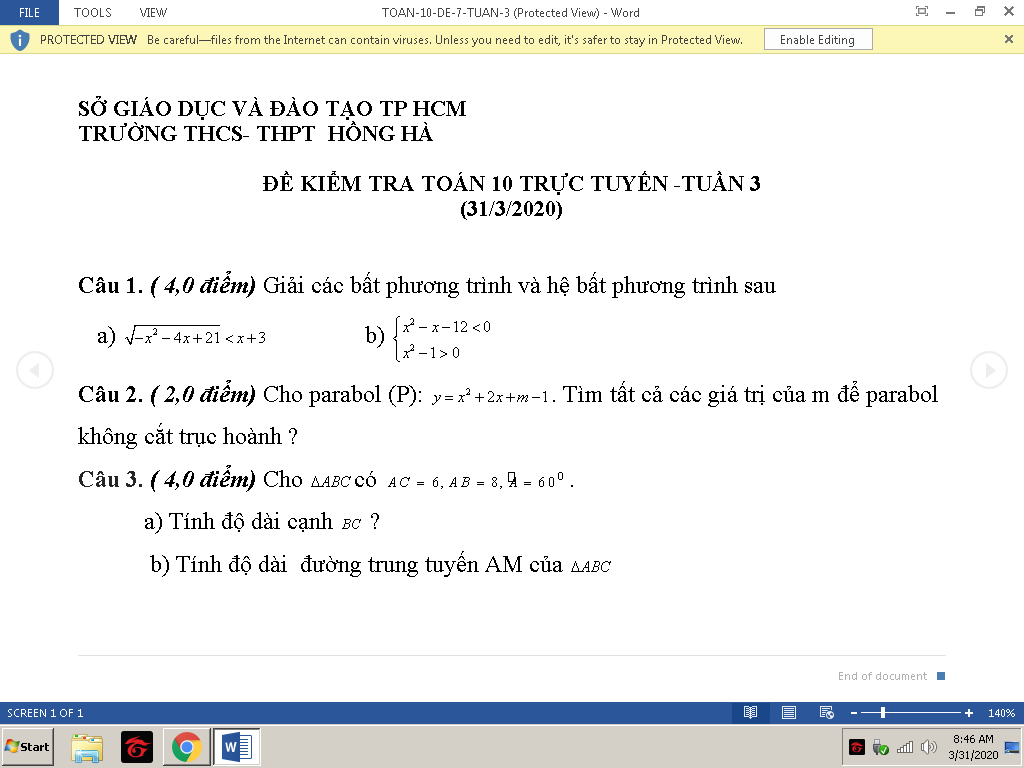Image resolution: width=1024 pixels, height=768 pixels.
Task: Open the VIEW menu
Action: (153, 12)
